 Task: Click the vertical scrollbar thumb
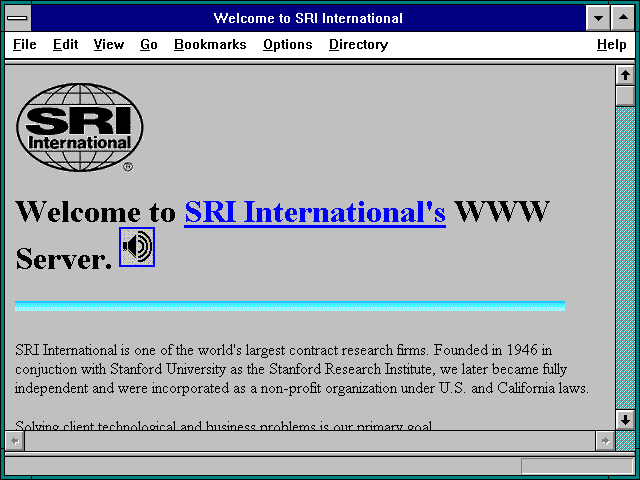[625, 95]
